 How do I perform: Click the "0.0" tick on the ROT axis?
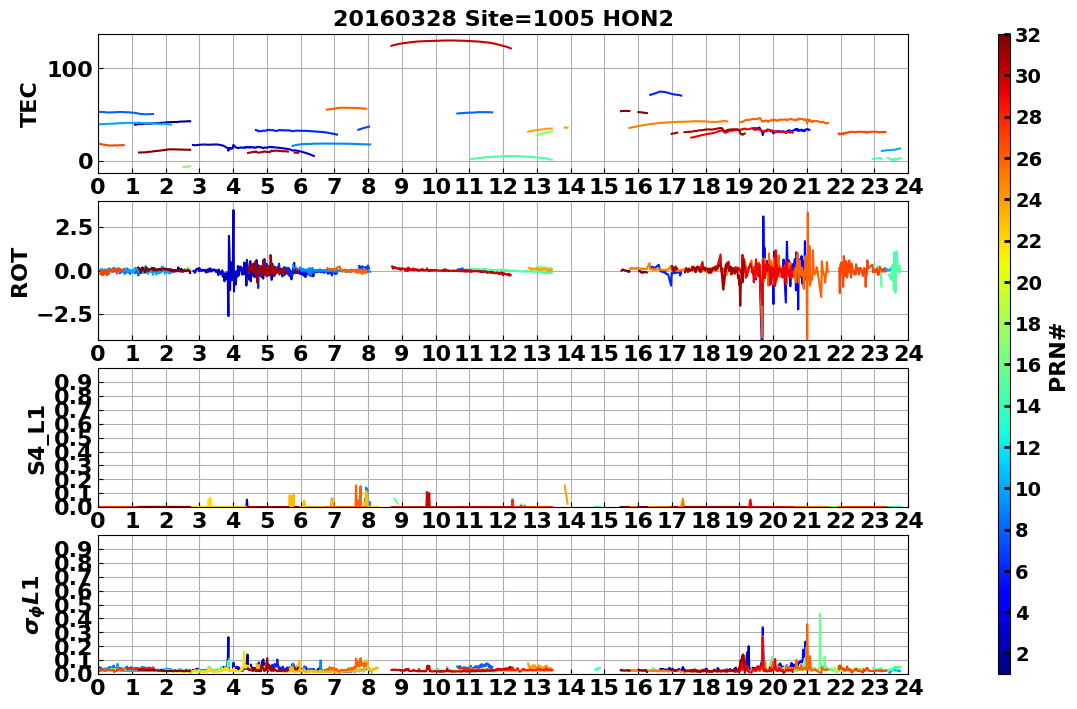click(75, 271)
